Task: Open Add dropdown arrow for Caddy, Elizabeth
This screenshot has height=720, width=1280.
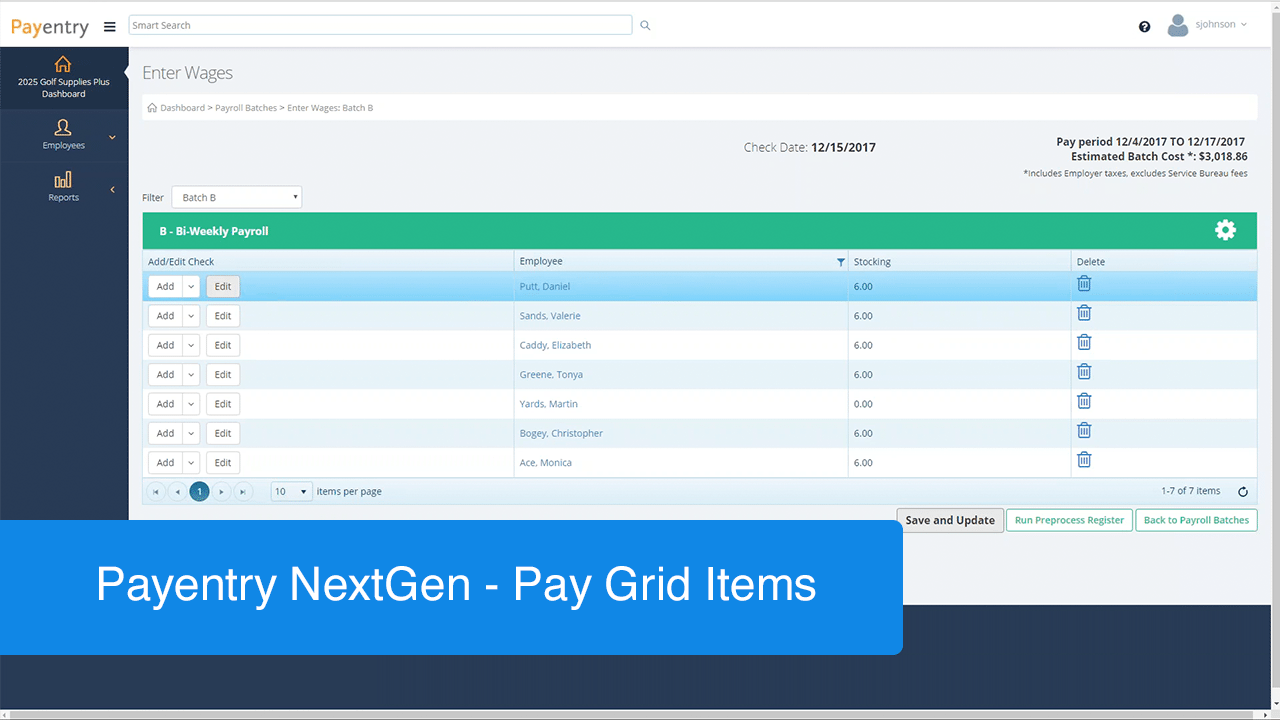Action: (x=192, y=345)
